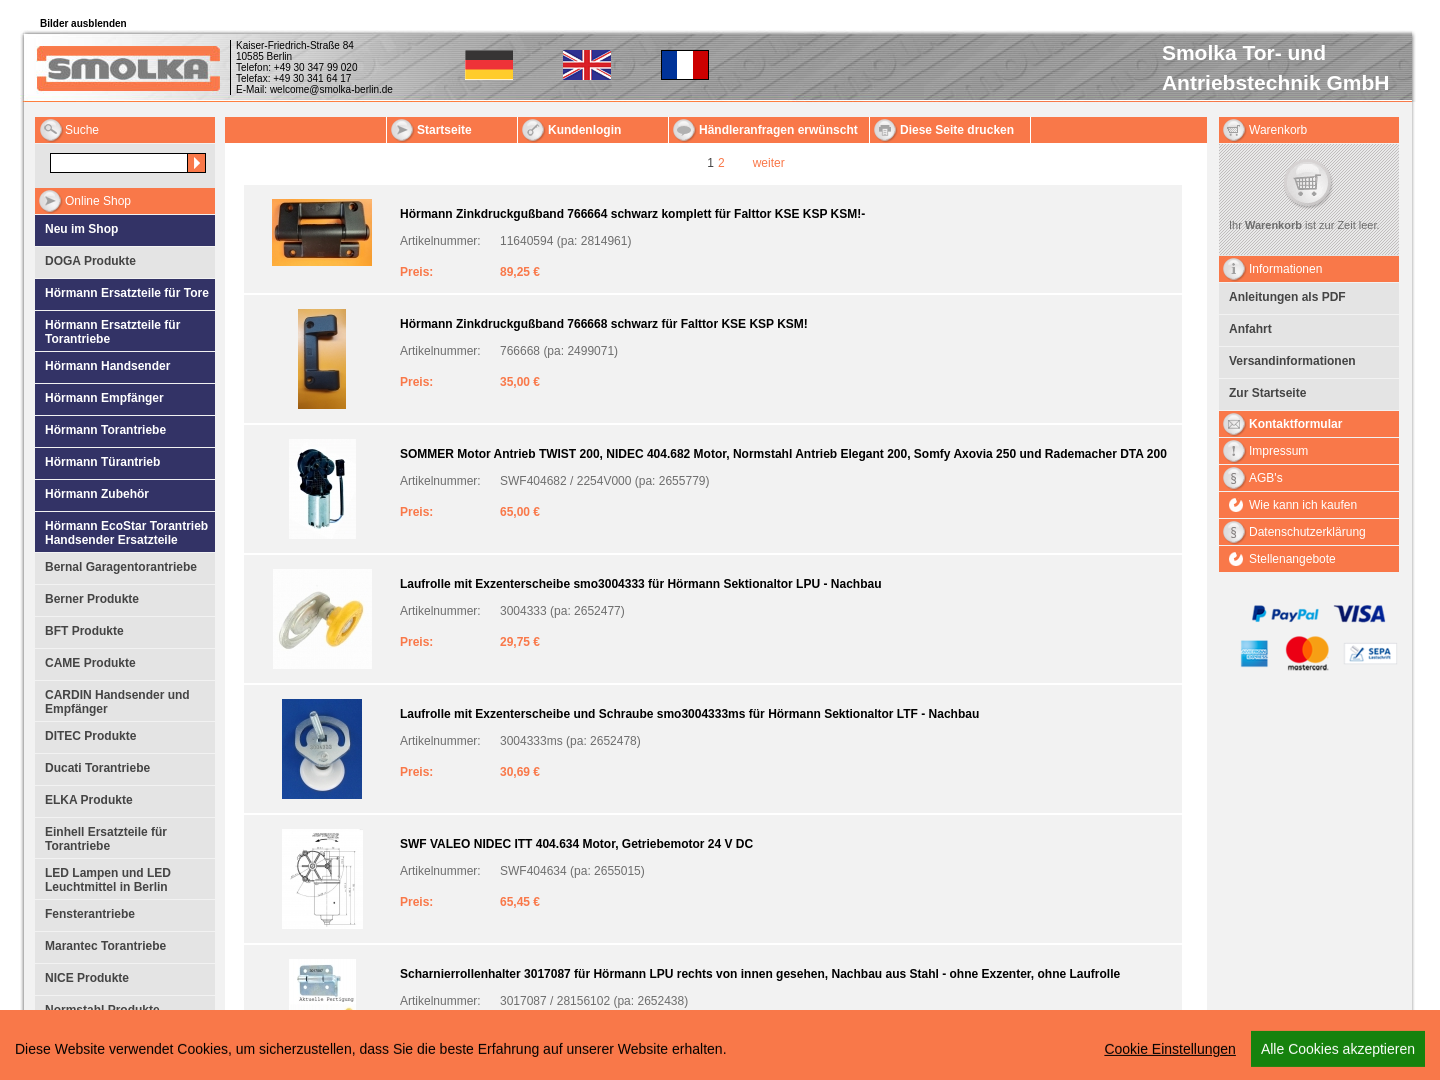
Task: Open Laufrolle smo3004333ms product title
Action: coord(689,714)
